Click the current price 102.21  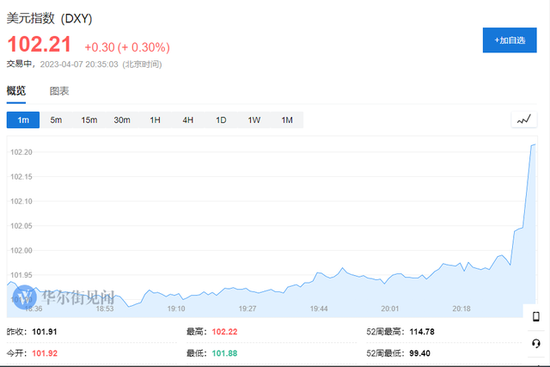pos(39,44)
